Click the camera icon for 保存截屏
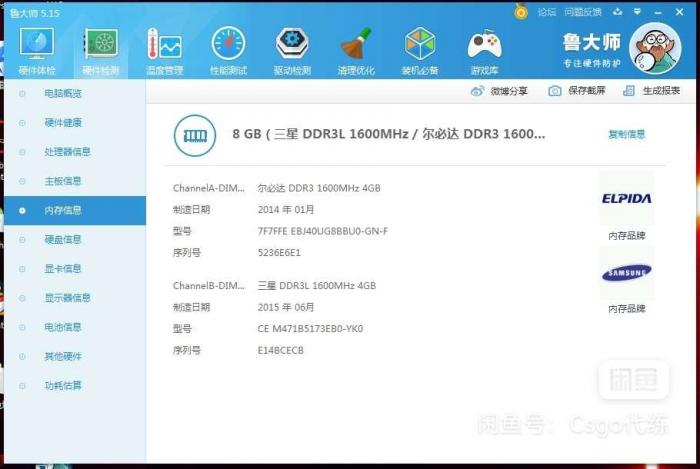The width and height of the screenshot is (700, 469). 554,91
